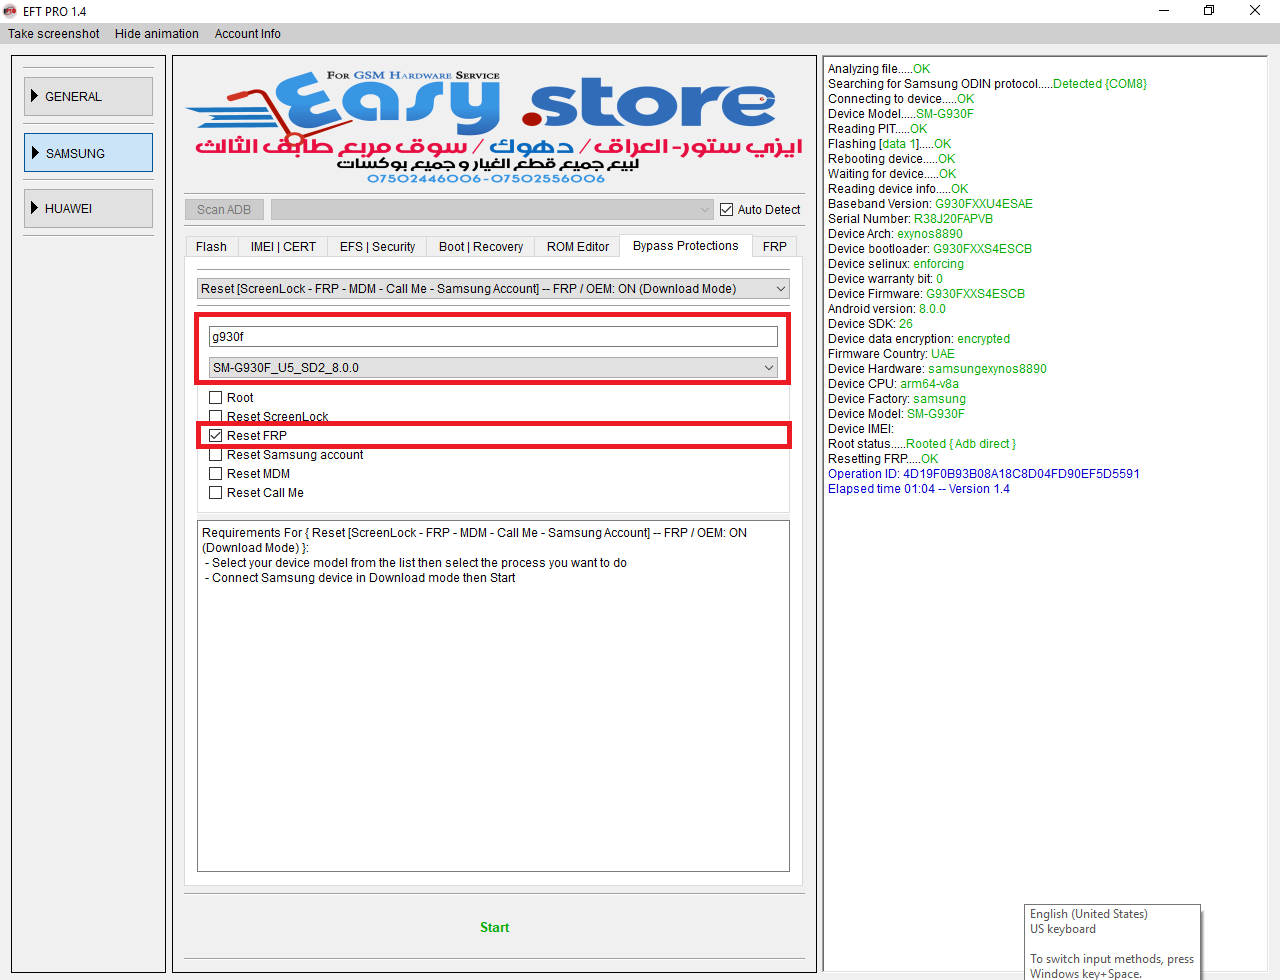Image resolution: width=1280 pixels, height=980 pixels.
Task: Switch to the IMEI | CERT tab
Action: click(x=283, y=247)
